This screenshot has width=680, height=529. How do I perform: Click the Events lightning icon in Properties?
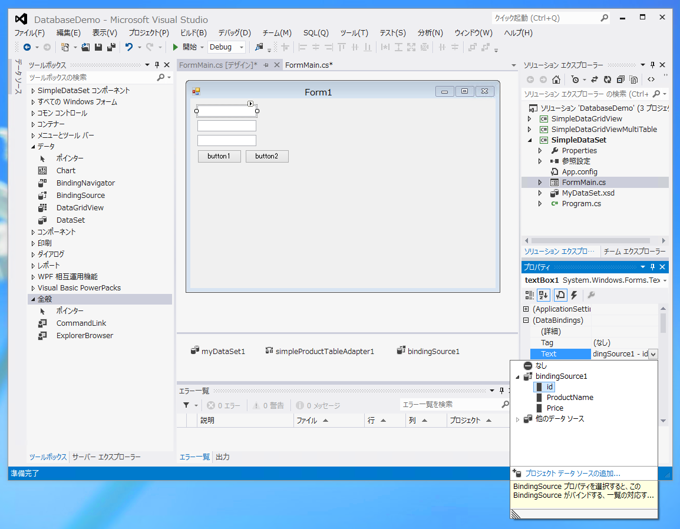point(574,295)
